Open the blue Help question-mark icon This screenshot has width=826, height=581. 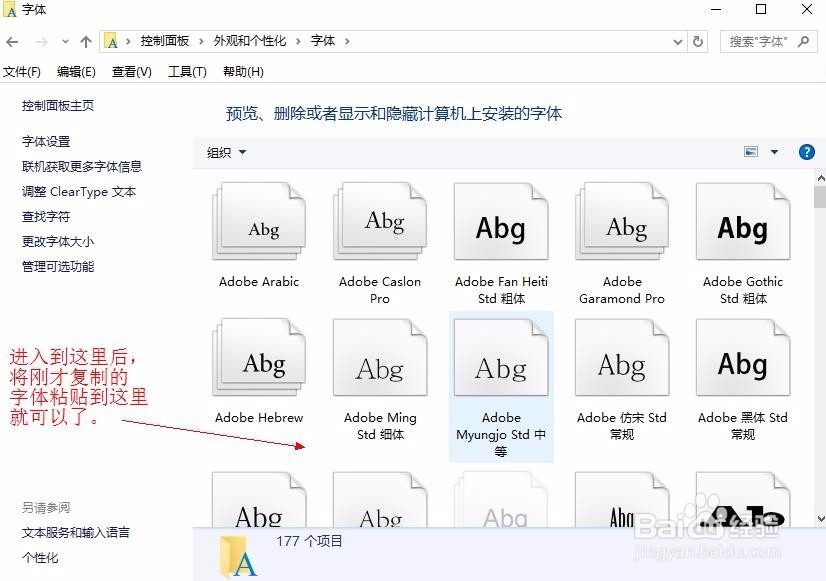click(x=807, y=152)
